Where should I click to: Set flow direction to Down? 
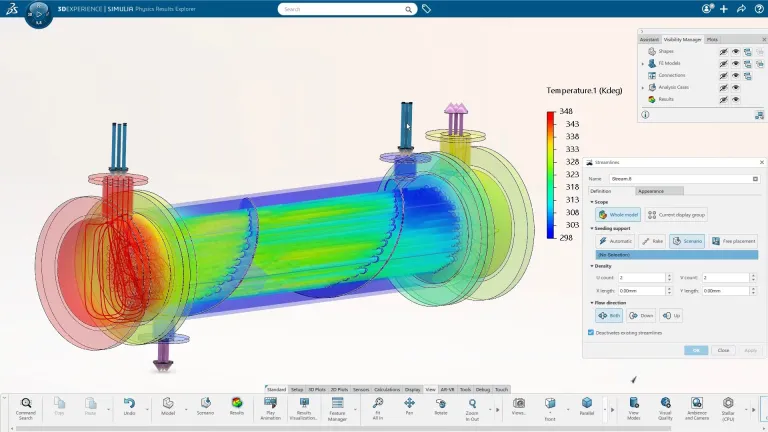pyautogui.click(x=641, y=315)
